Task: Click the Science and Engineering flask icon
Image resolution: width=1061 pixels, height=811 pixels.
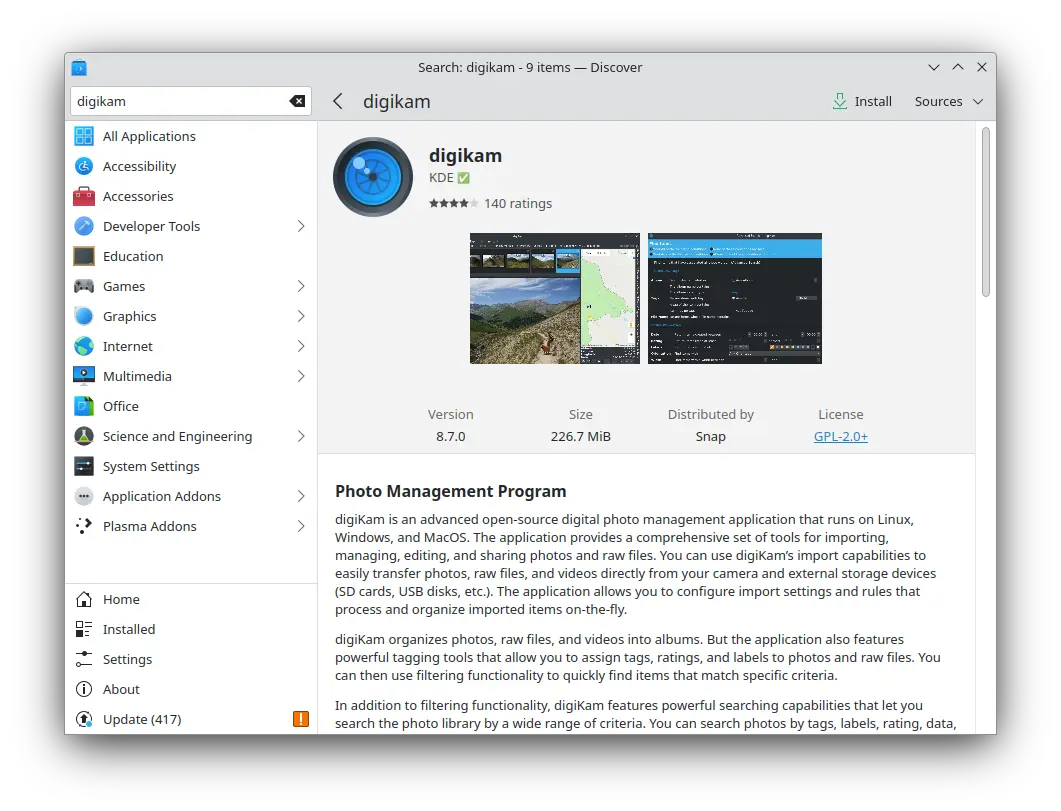Action: click(x=84, y=436)
